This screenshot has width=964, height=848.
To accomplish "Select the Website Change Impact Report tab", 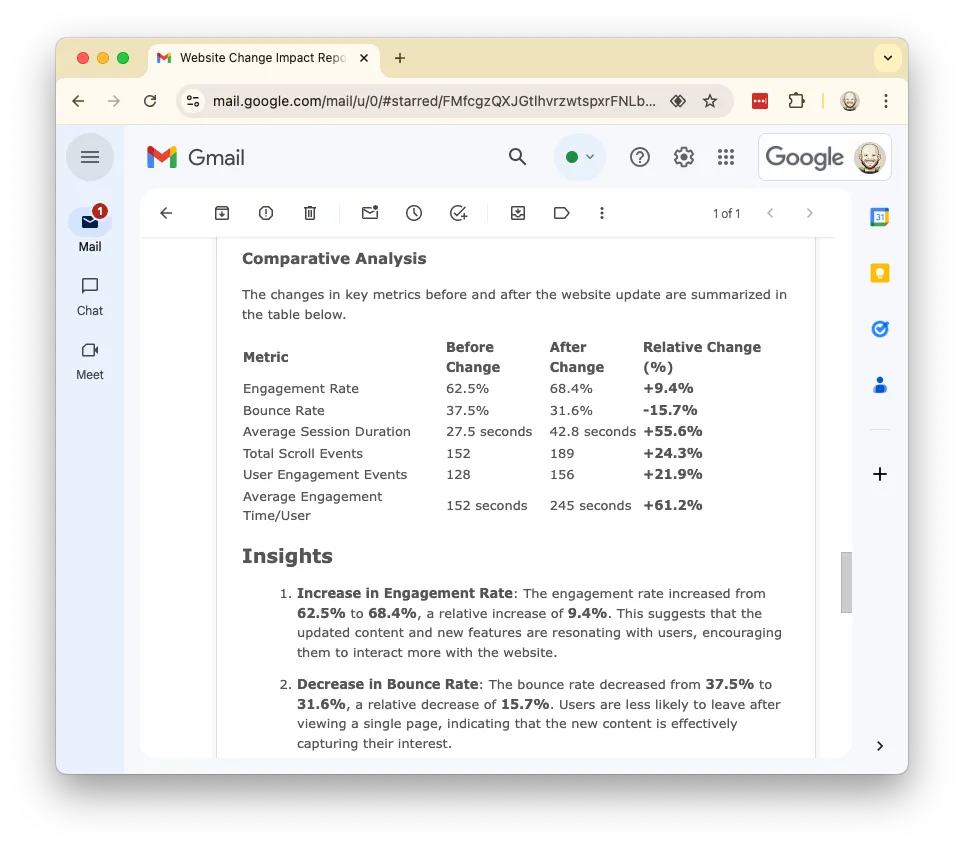I will 263,58.
